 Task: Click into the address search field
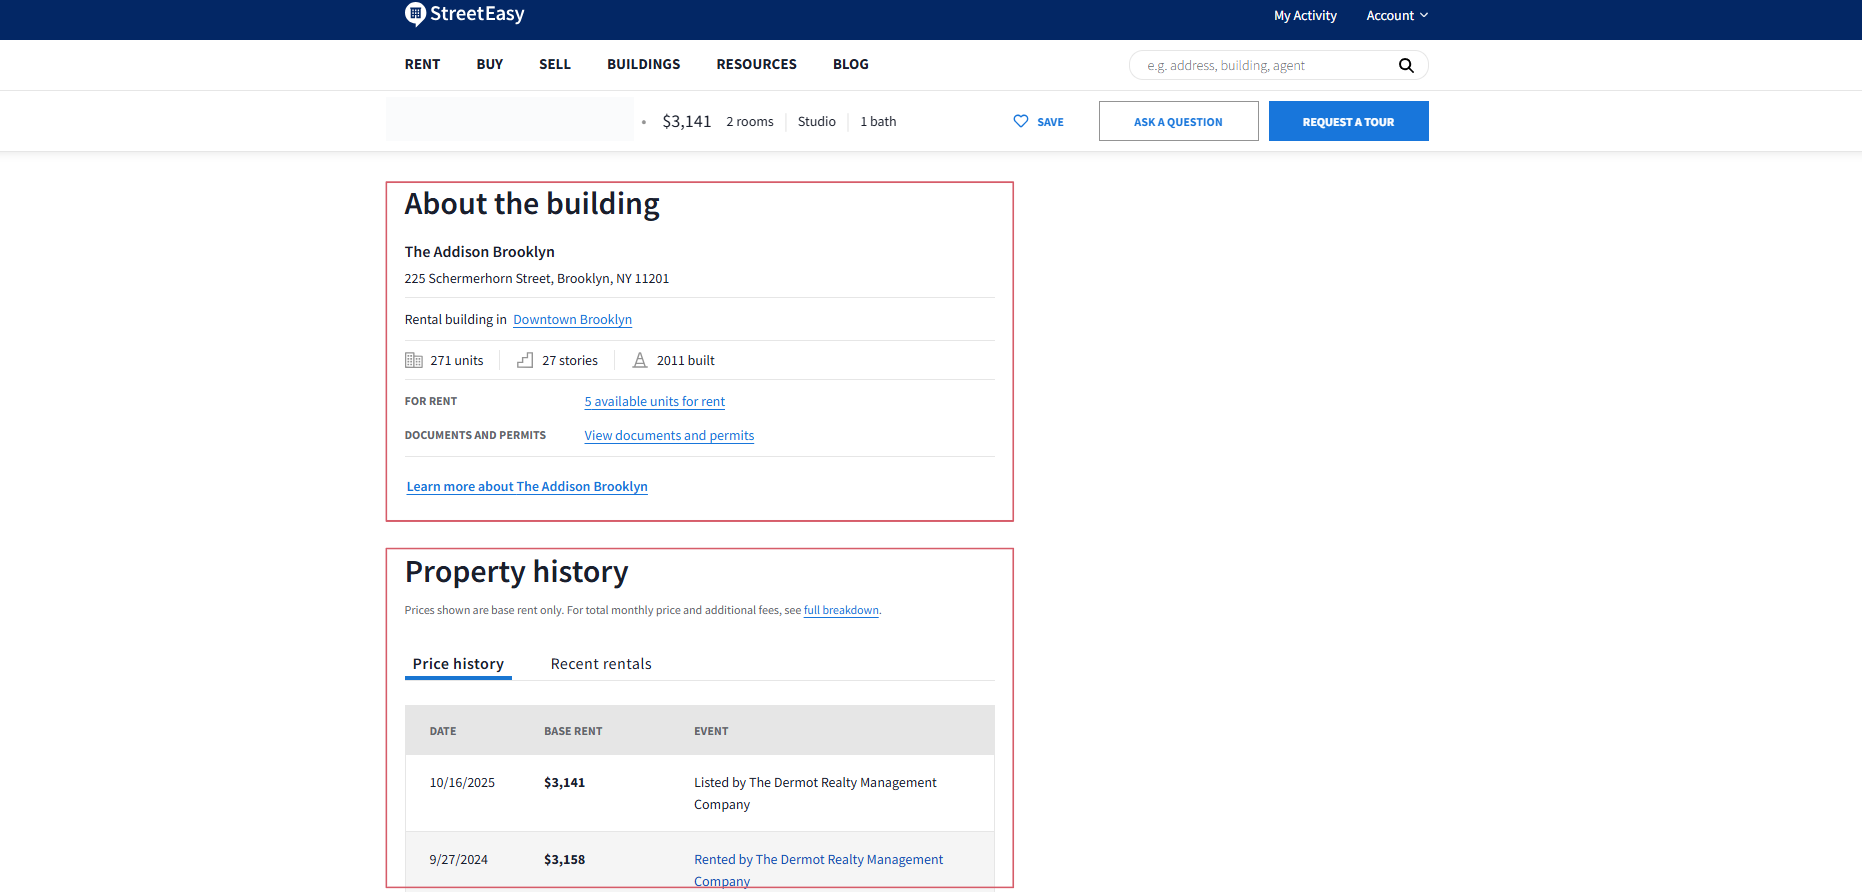click(x=1265, y=66)
